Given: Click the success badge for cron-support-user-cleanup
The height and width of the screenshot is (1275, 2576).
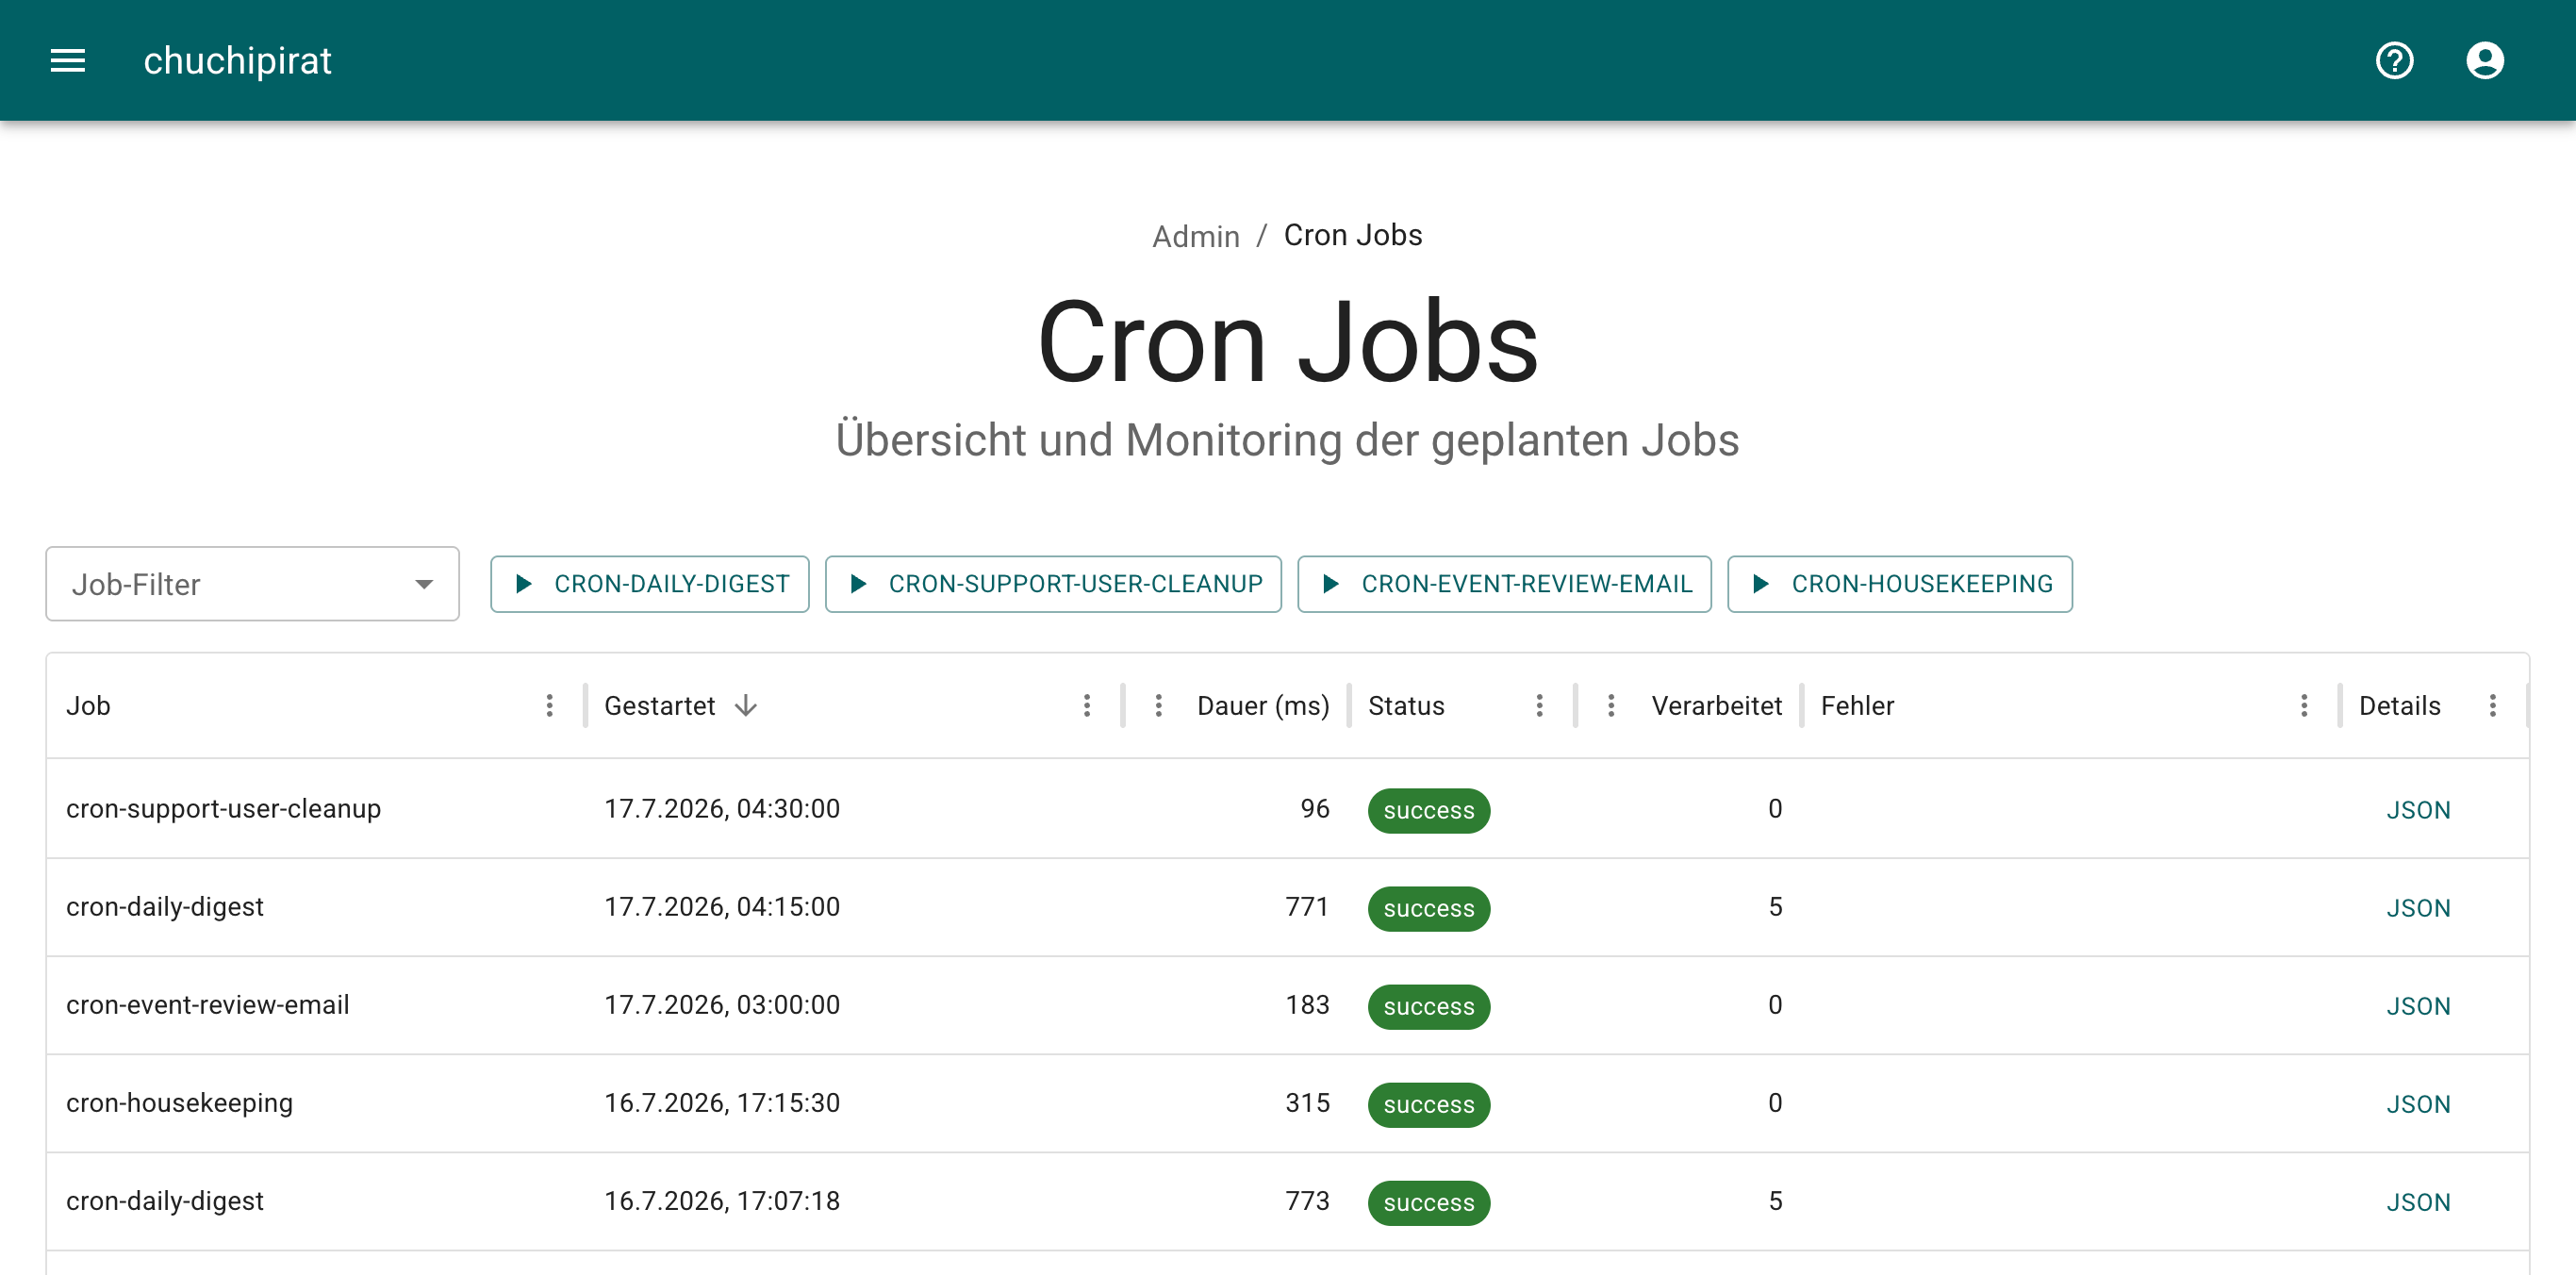Looking at the screenshot, I should point(1429,810).
